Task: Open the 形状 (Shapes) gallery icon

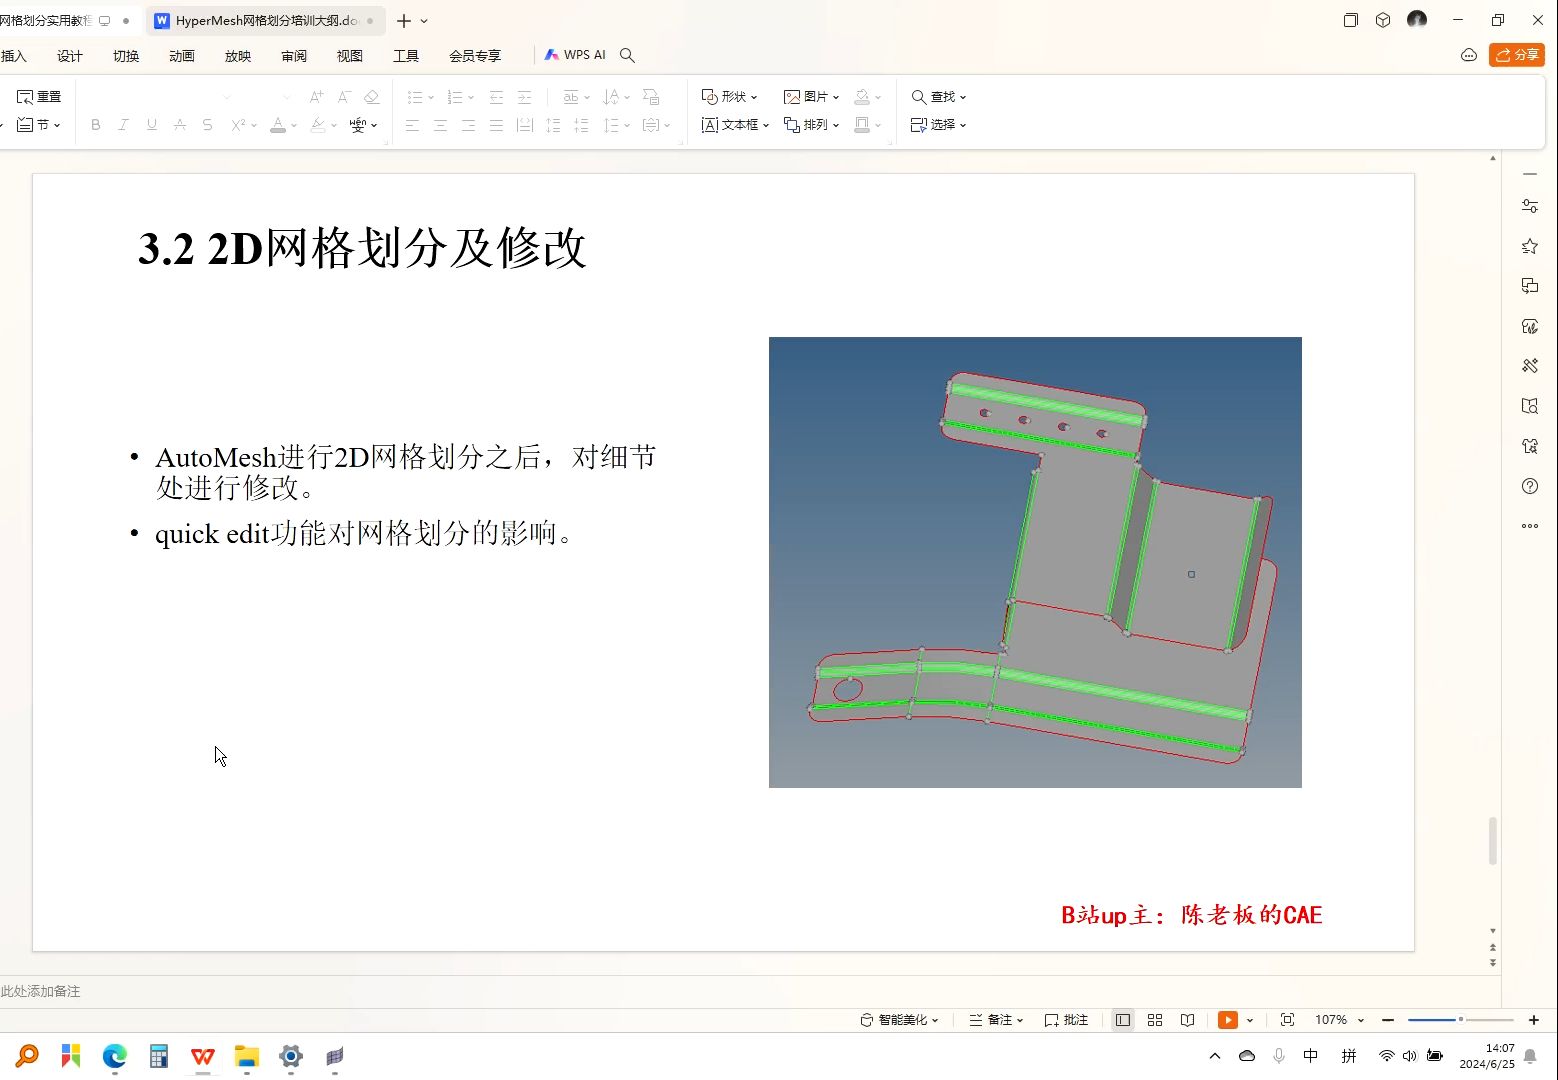Action: [x=729, y=96]
